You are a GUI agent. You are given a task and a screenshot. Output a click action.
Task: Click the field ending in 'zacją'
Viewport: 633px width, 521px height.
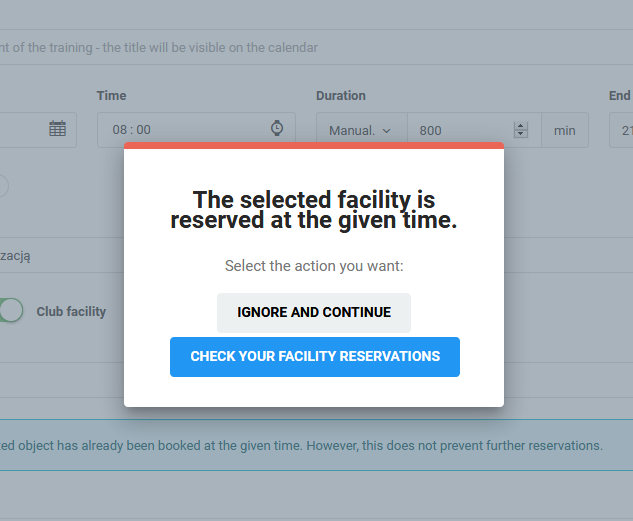click(60, 256)
